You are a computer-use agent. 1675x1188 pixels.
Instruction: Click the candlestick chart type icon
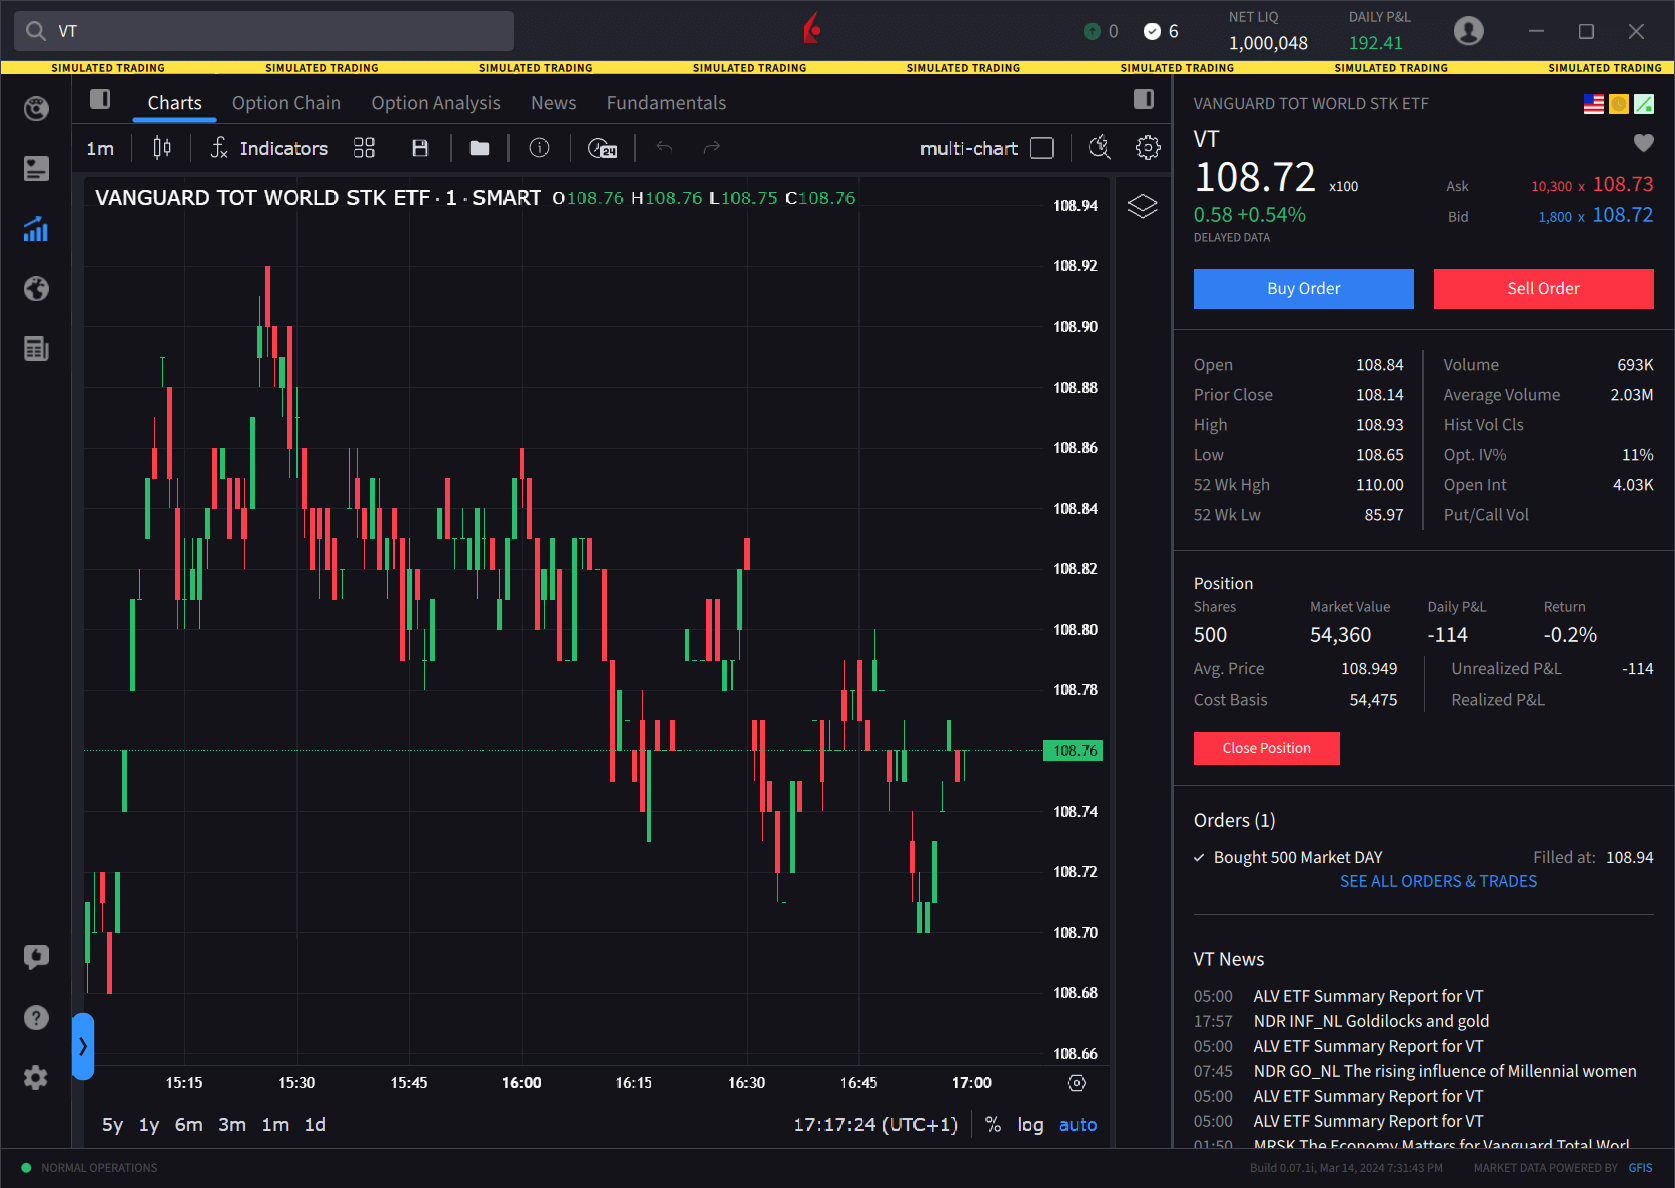tap(161, 148)
